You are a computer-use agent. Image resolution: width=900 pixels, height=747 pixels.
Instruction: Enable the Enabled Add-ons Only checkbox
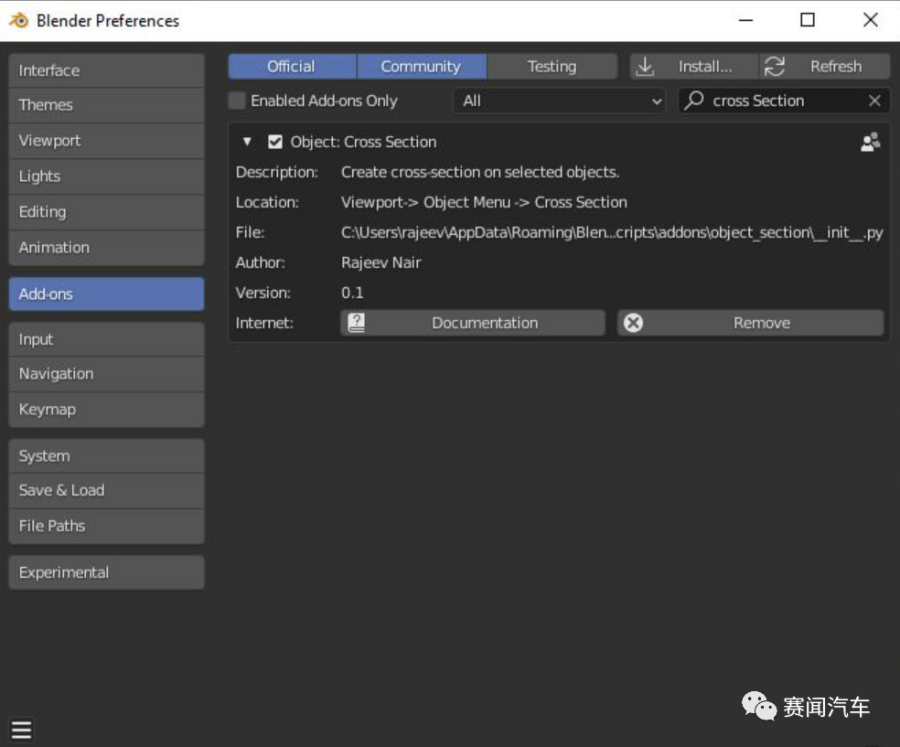point(237,101)
